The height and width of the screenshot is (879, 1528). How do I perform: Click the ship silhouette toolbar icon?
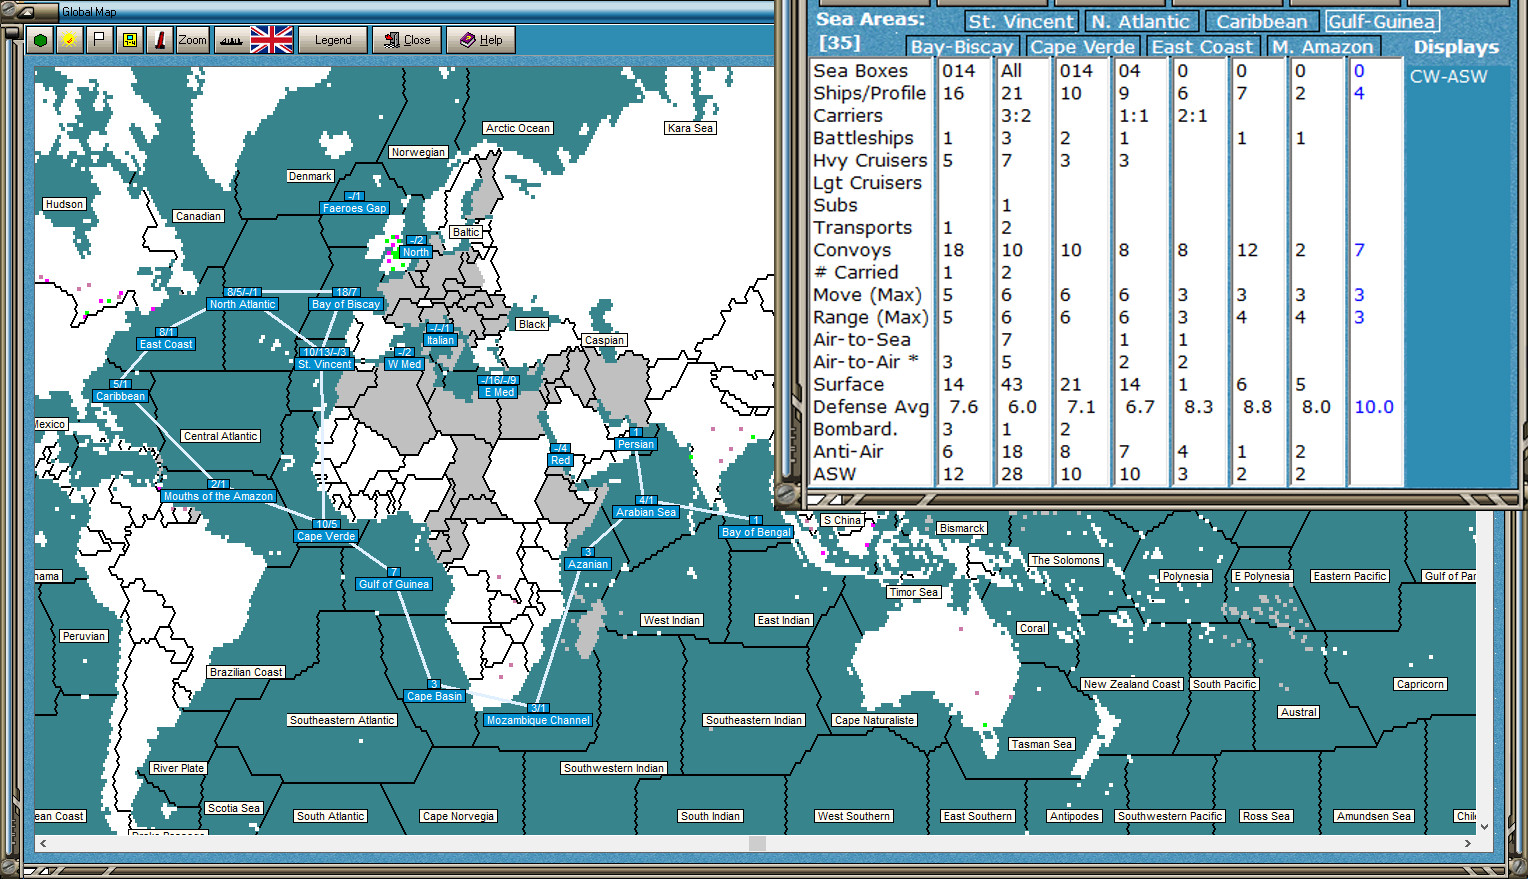tap(230, 40)
